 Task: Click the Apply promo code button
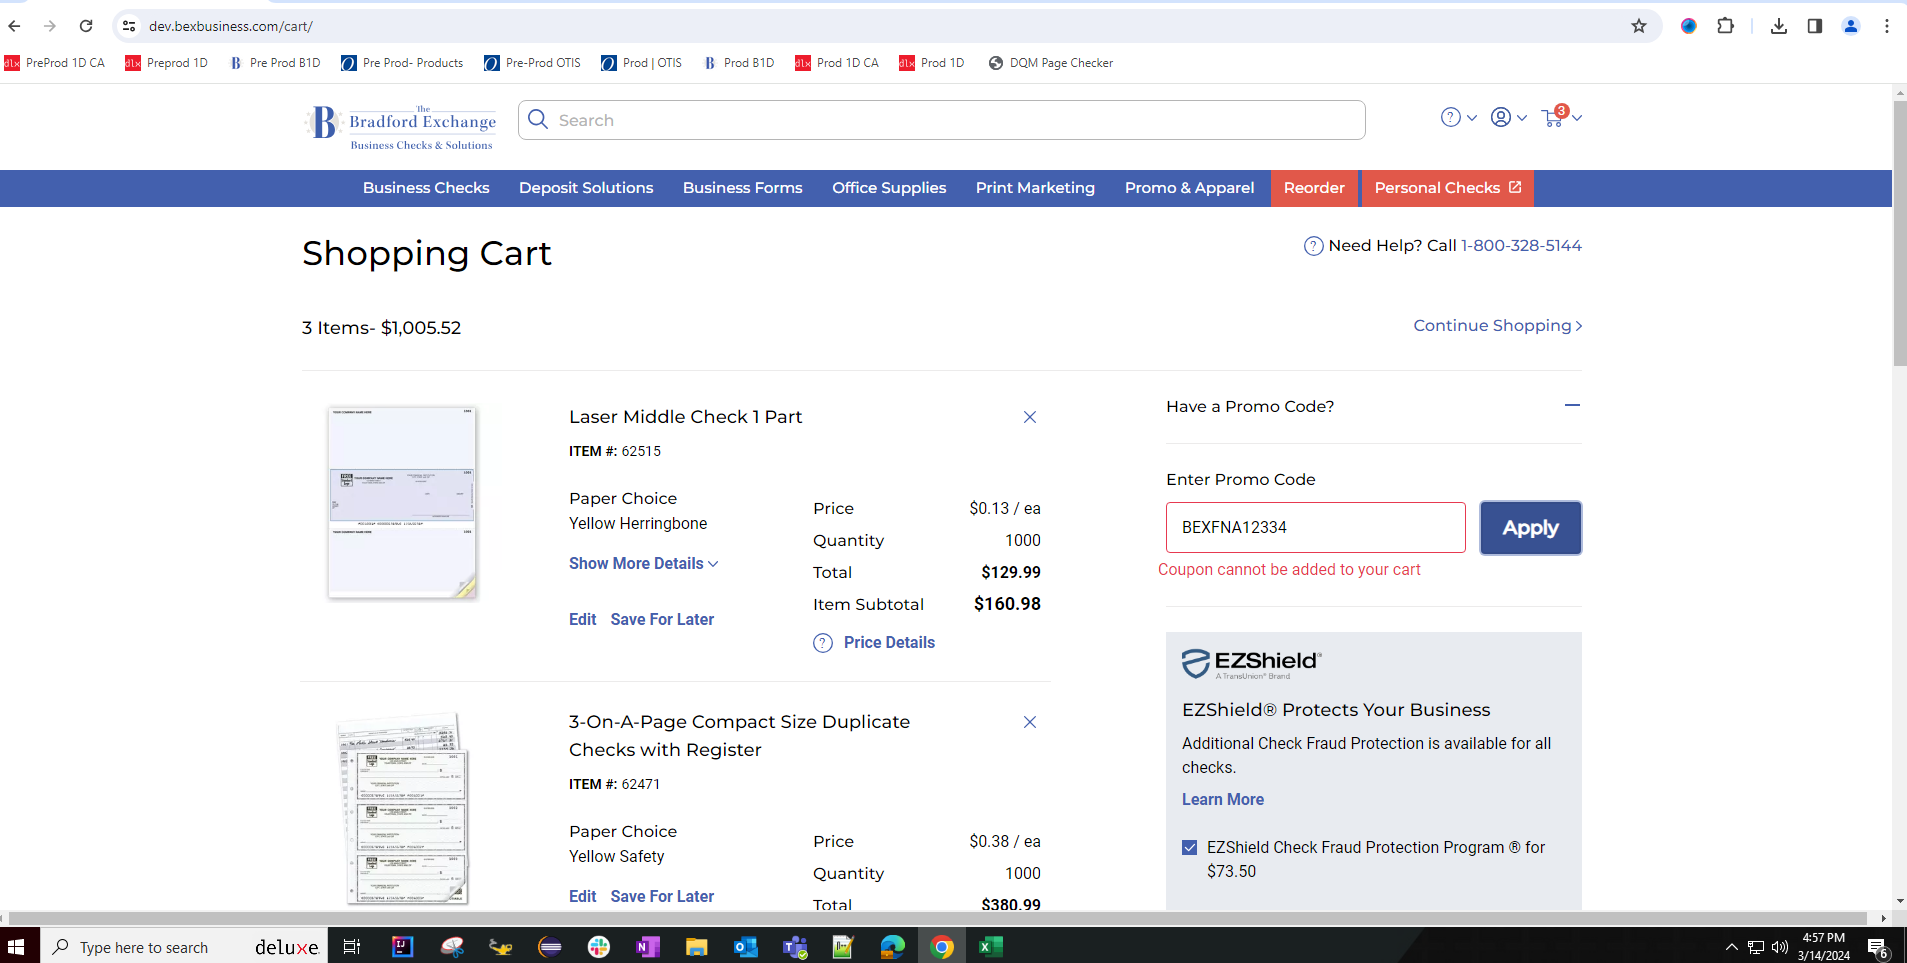click(x=1530, y=528)
